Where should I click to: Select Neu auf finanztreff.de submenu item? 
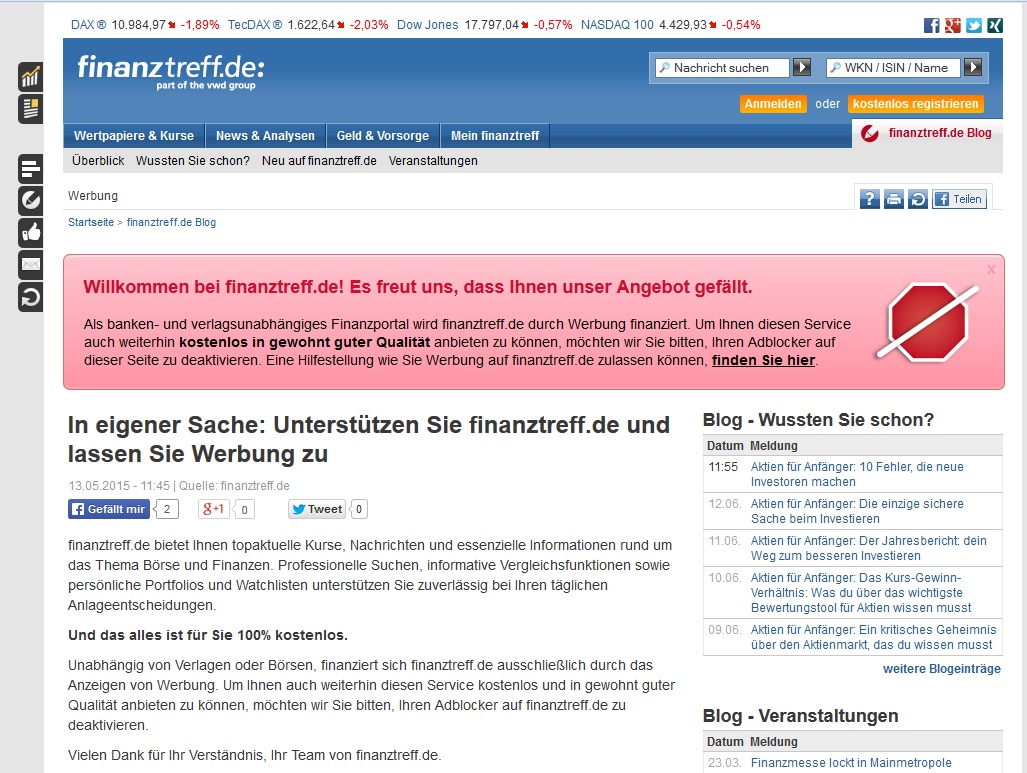point(319,160)
